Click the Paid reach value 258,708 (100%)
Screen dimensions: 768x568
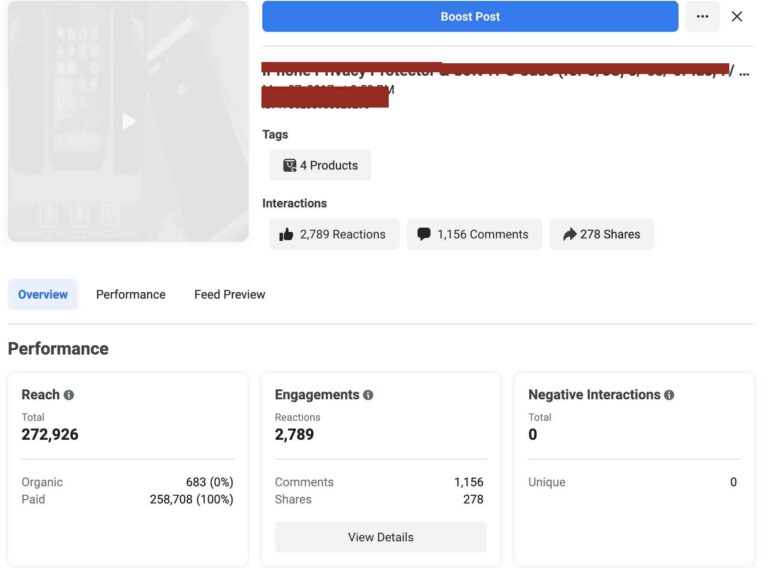(x=192, y=499)
